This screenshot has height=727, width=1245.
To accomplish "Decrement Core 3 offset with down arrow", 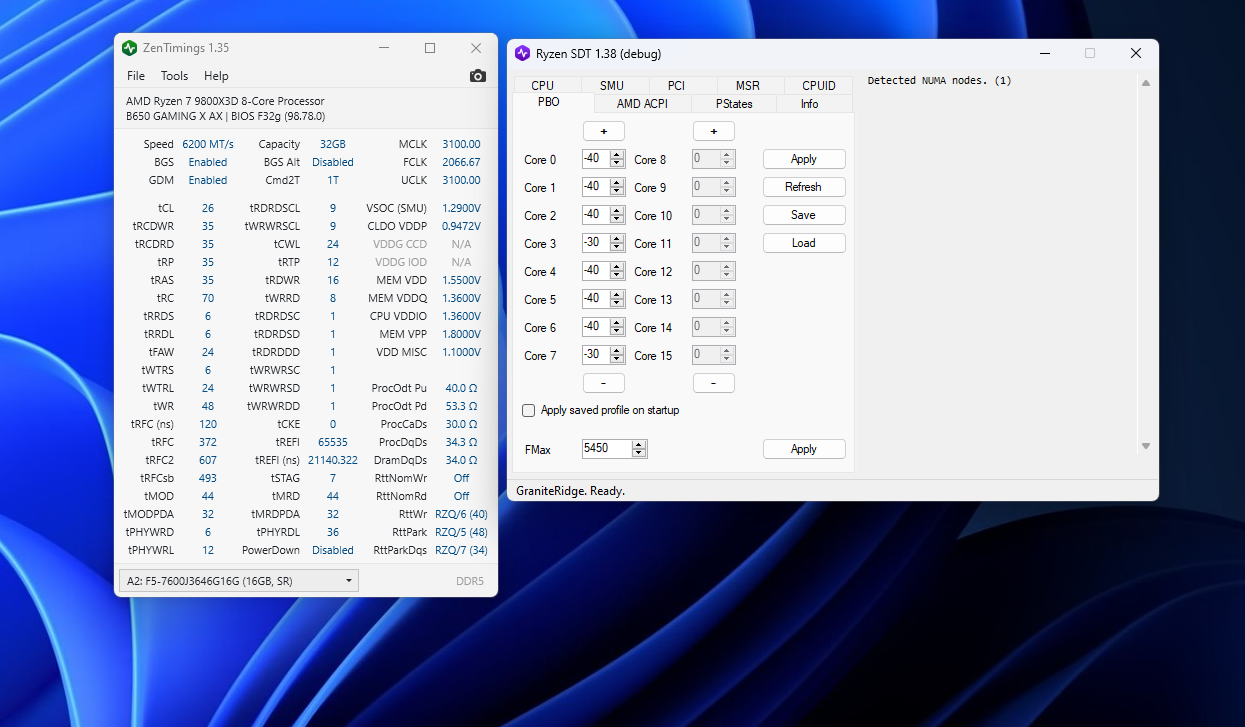I will [x=617, y=247].
